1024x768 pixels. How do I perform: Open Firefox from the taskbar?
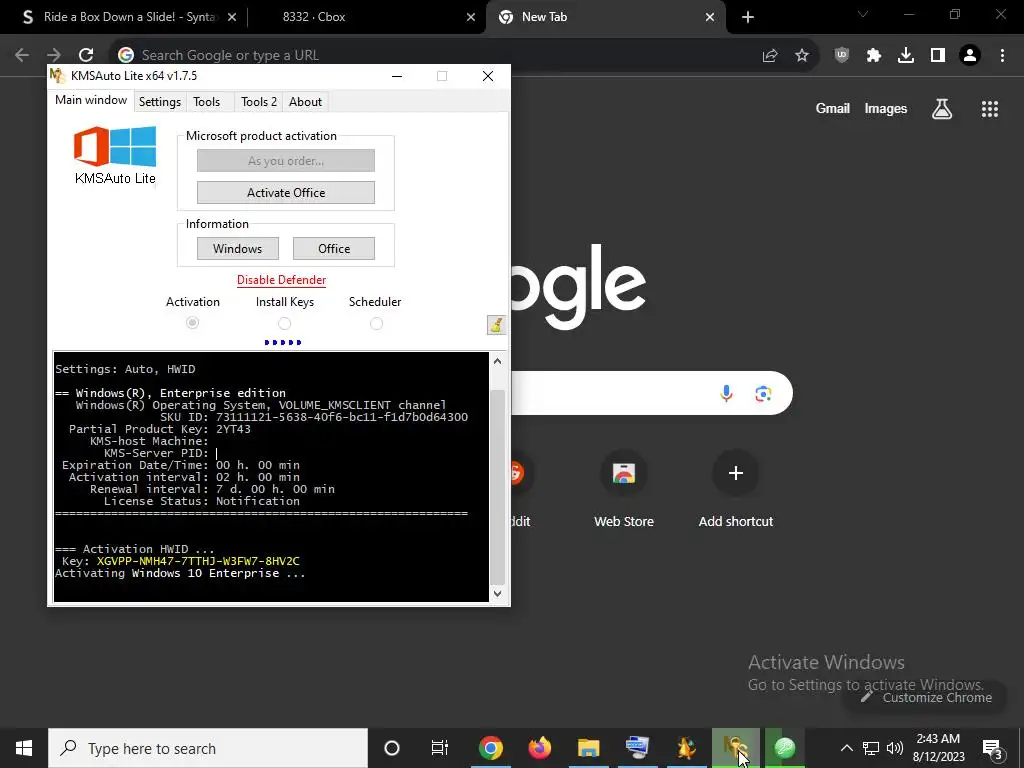point(539,748)
